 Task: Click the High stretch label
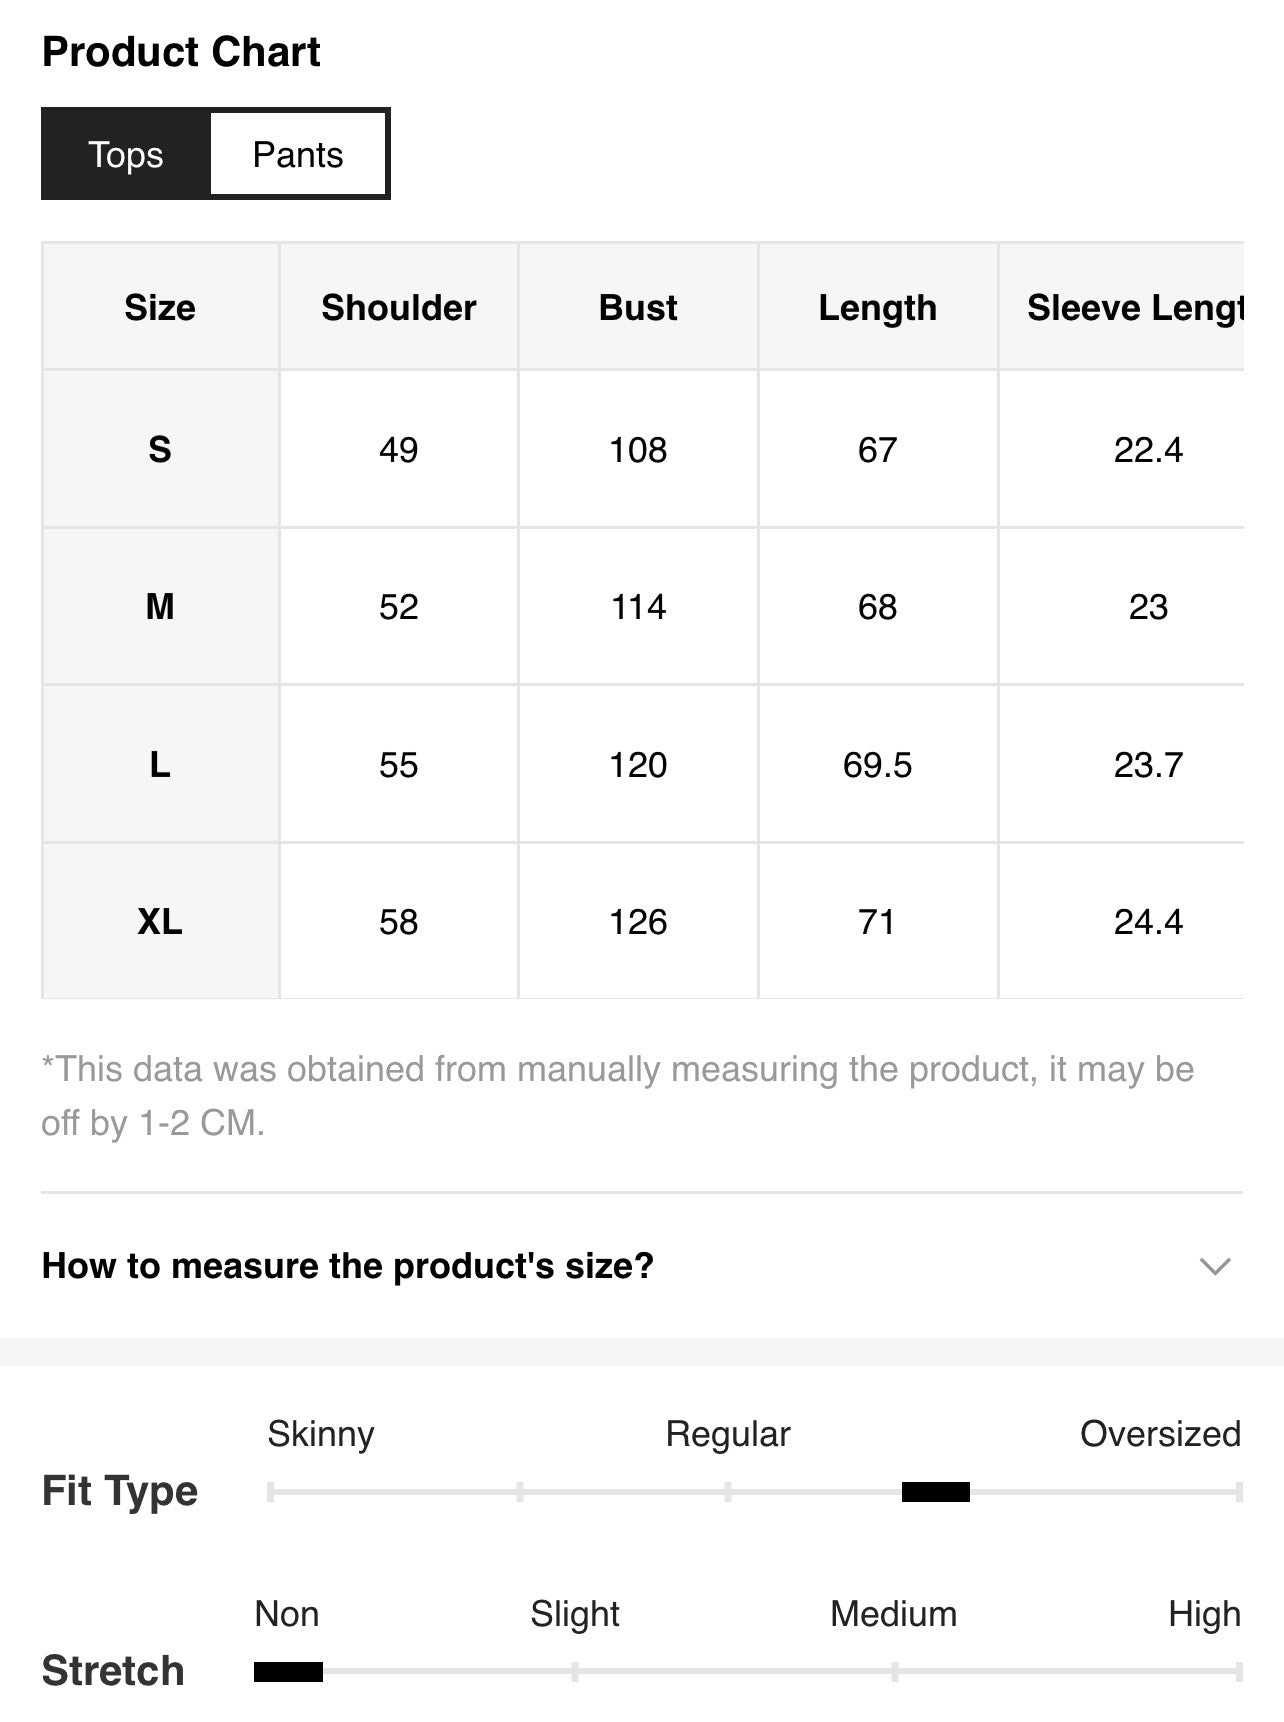pyautogui.click(x=1204, y=1614)
